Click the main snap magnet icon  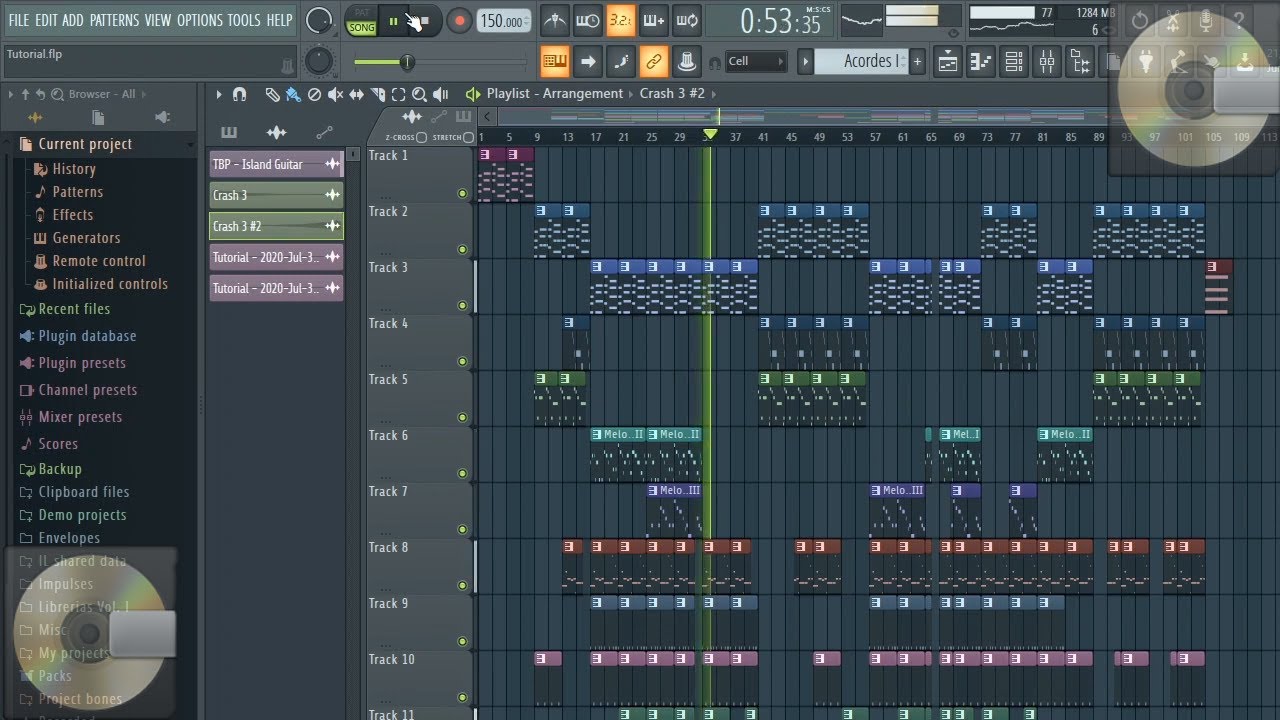click(x=715, y=63)
